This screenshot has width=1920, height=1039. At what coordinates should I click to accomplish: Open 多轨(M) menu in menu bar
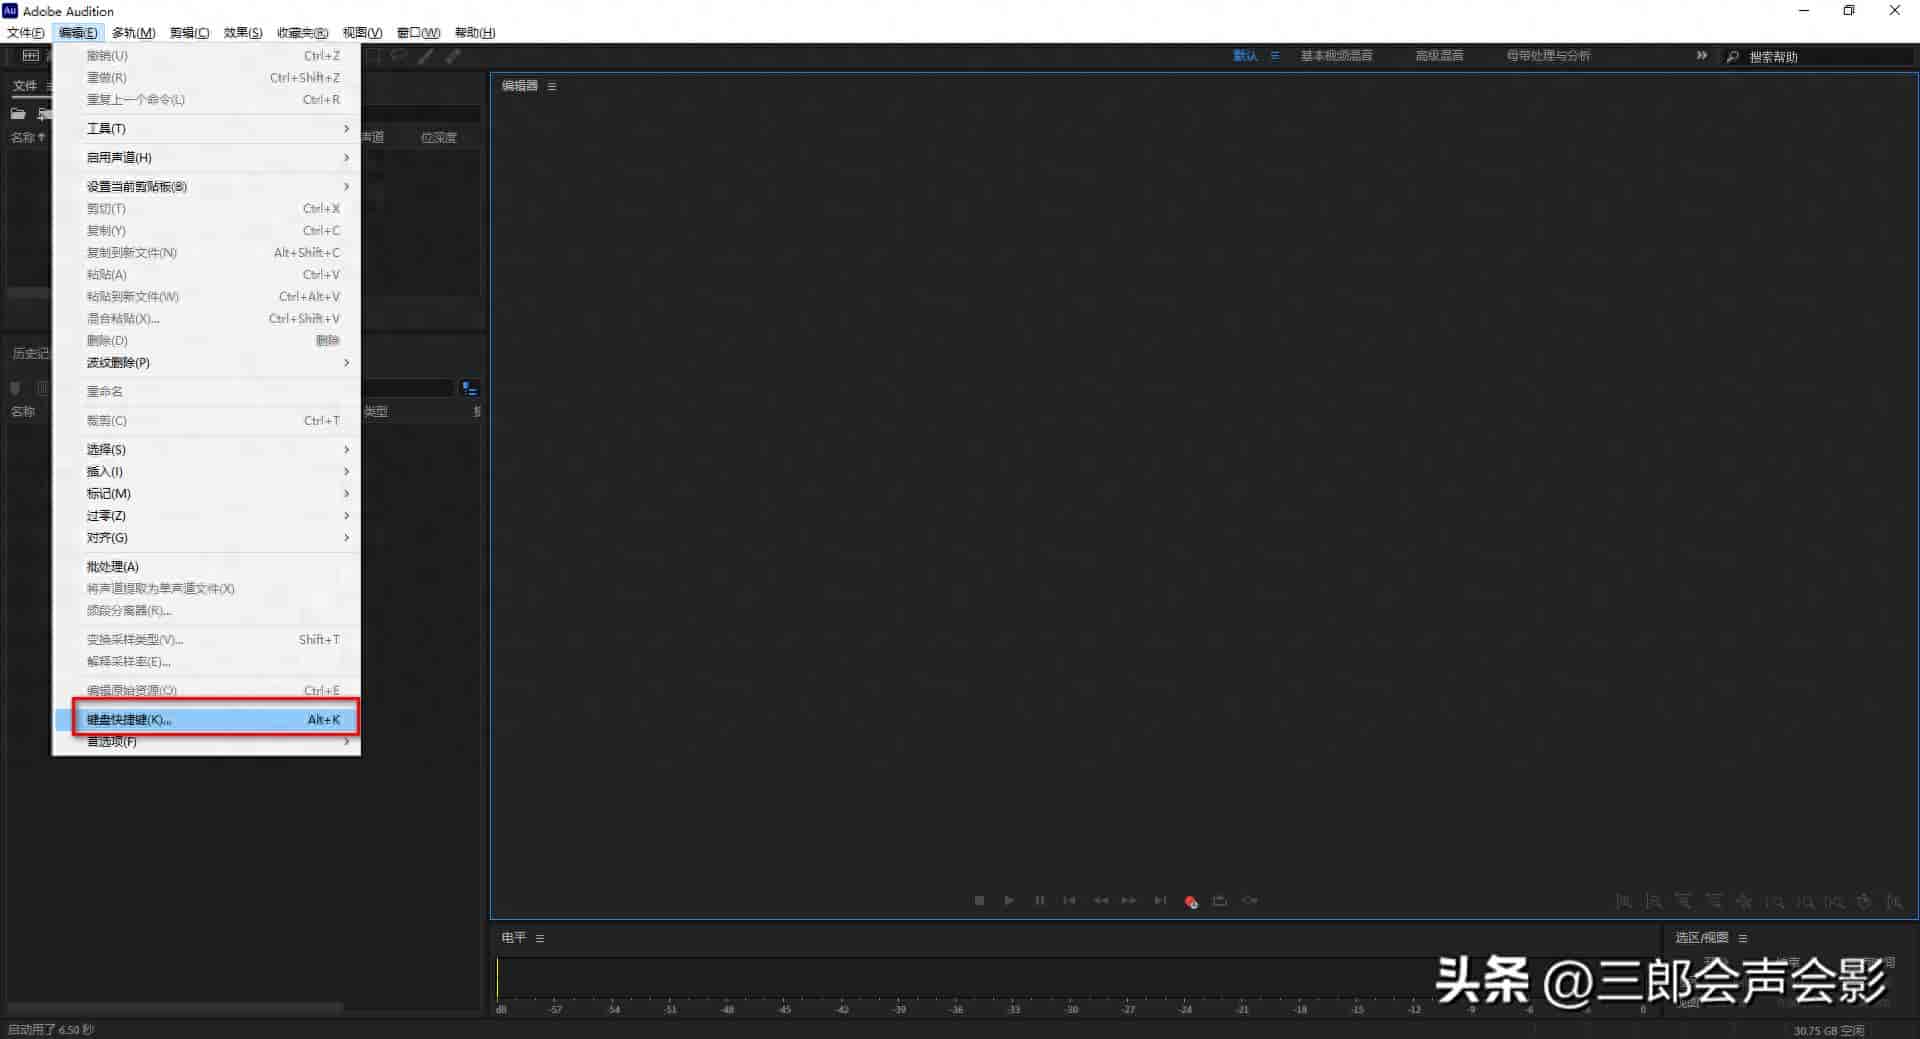[133, 33]
